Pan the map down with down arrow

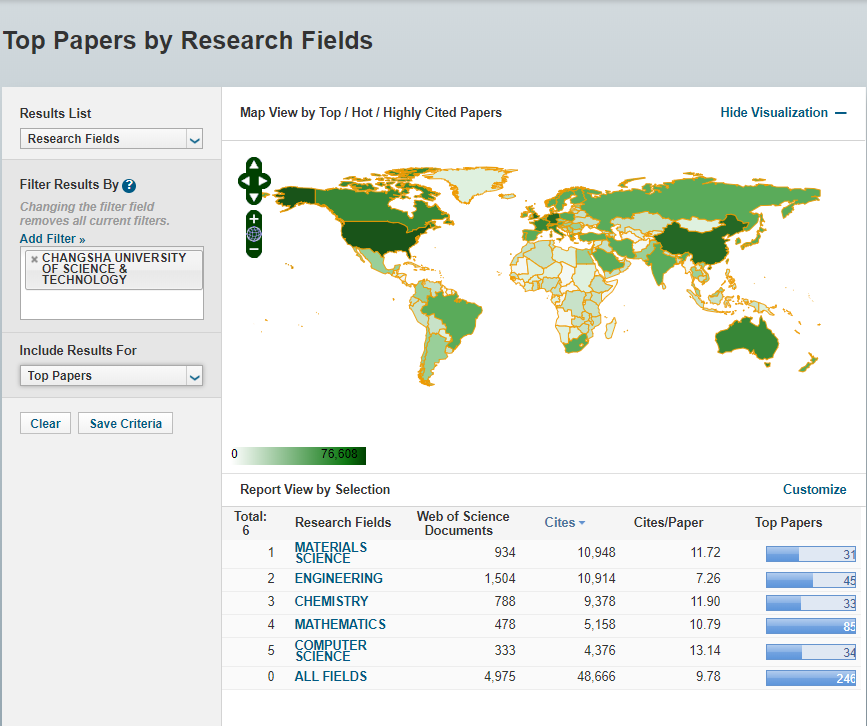pyautogui.click(x=254, y=196)
